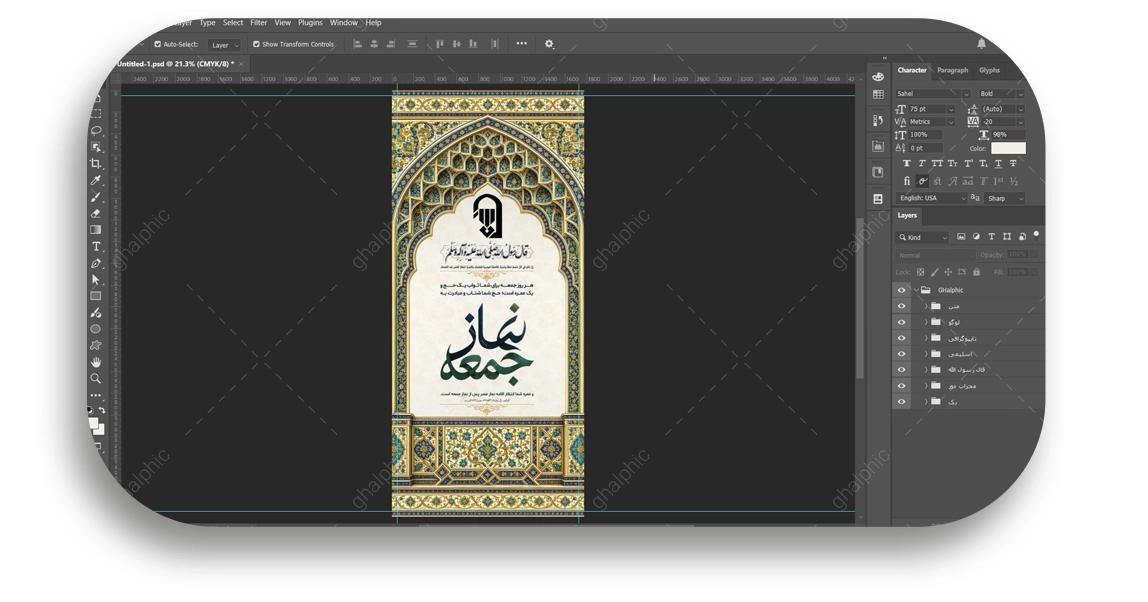Image resolution: width=1148 pixels, height=602 pixels.
Task: Open the English: USA language dropdown
Action: pos(931,198)
